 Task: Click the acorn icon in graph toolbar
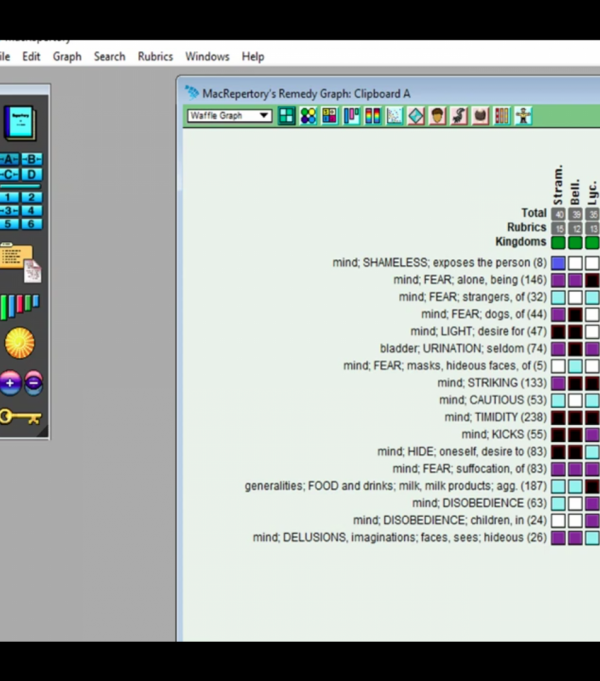pyautogui.click(x=438, y=116)
